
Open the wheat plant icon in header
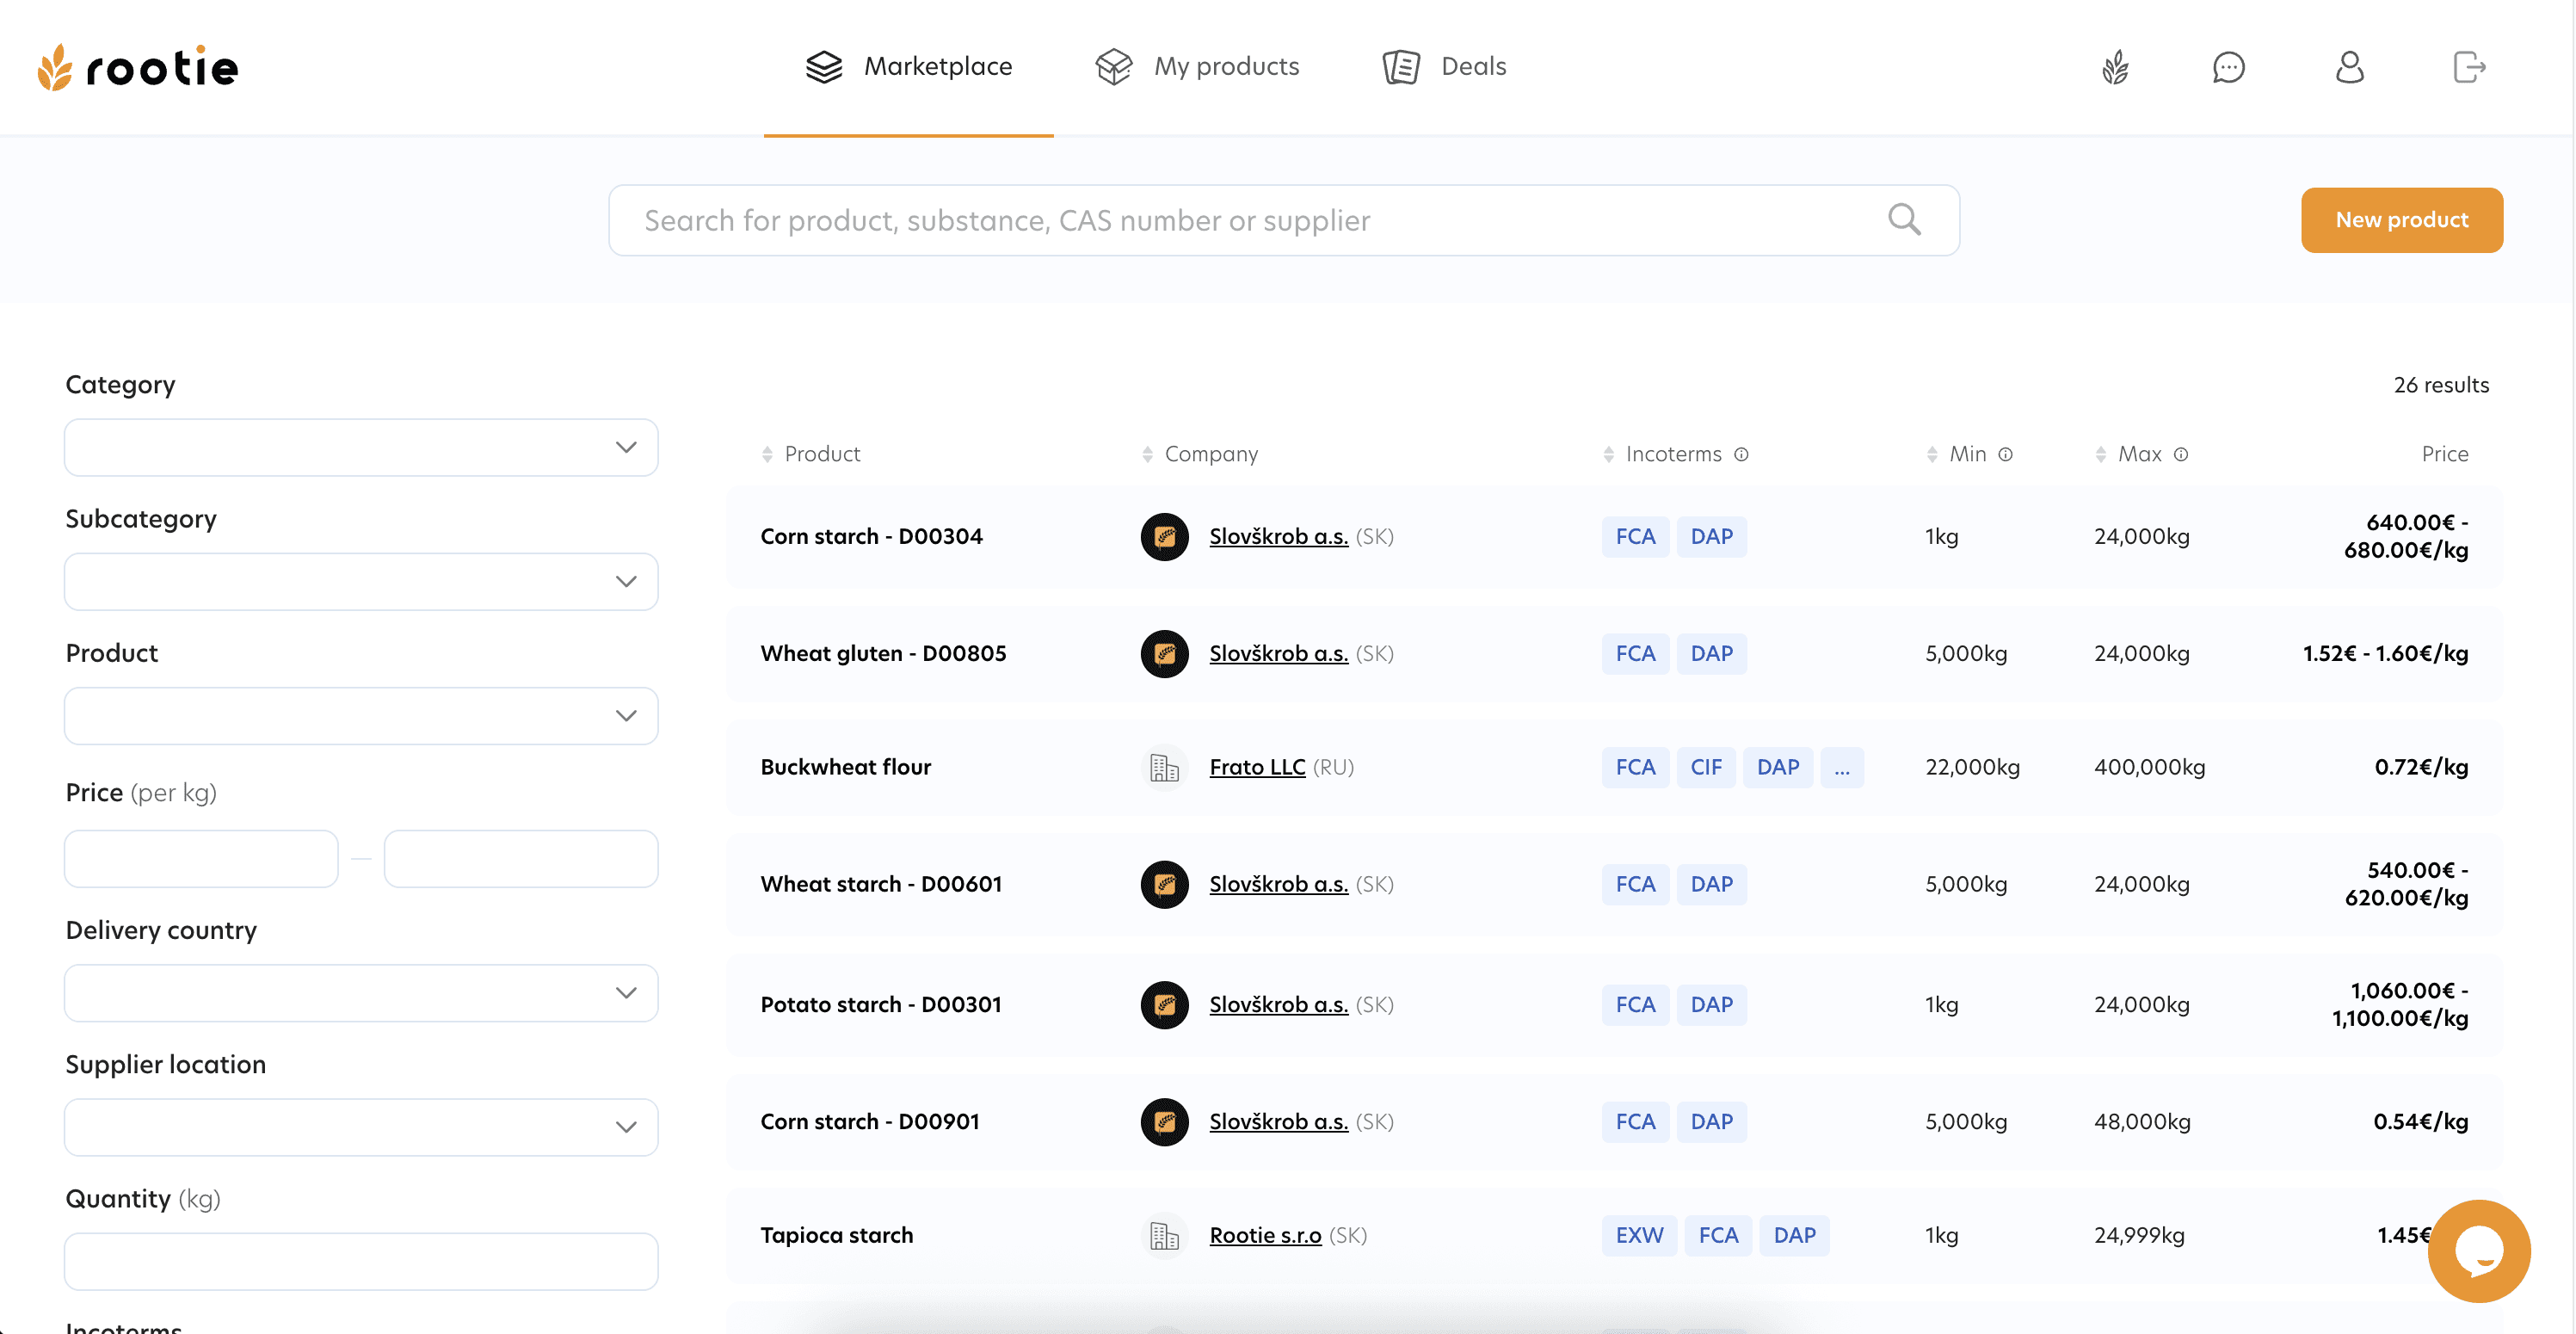click(x=2115, y=67)
